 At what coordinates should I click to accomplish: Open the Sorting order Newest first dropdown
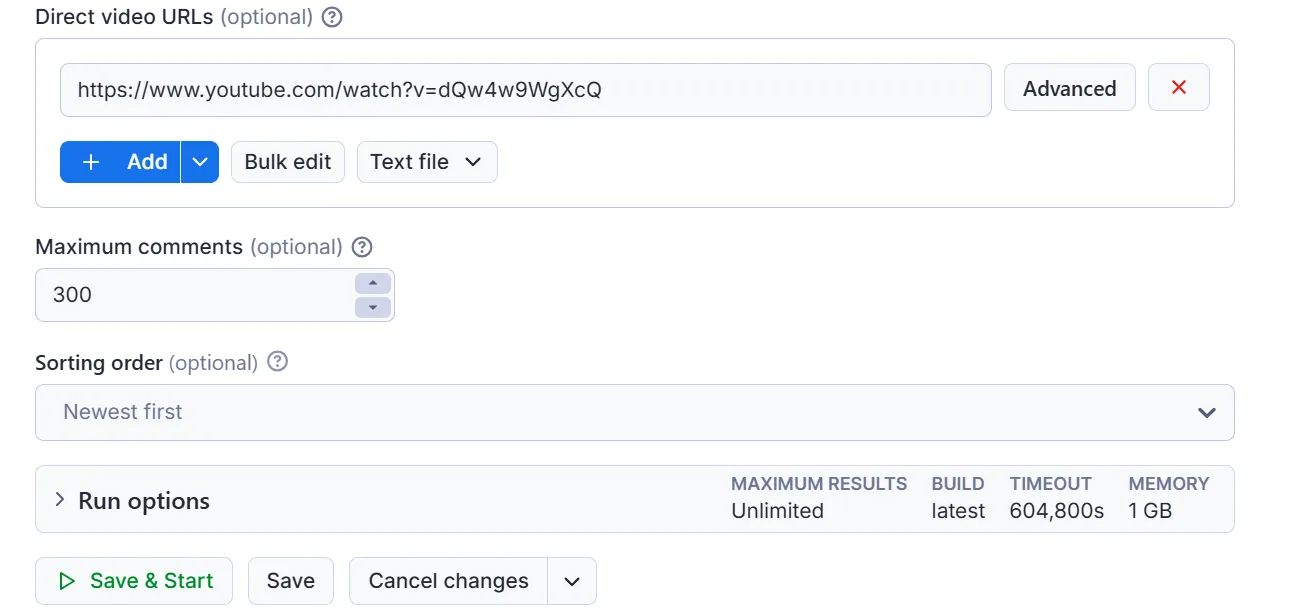pos(635,412)
